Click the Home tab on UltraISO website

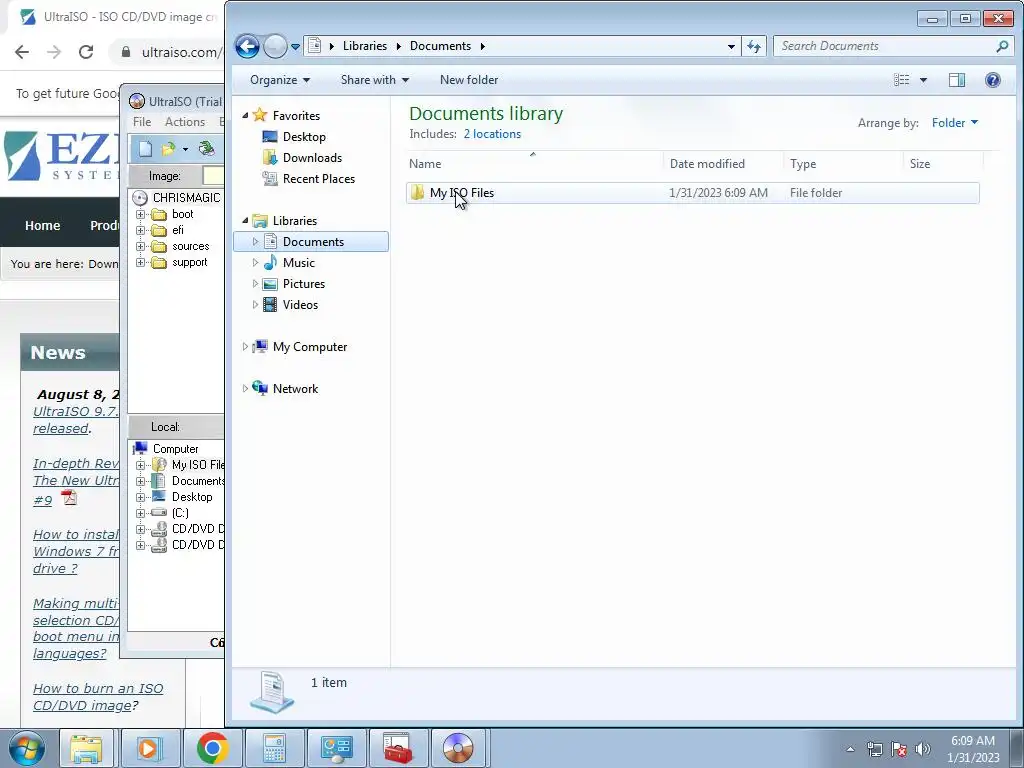42,225
